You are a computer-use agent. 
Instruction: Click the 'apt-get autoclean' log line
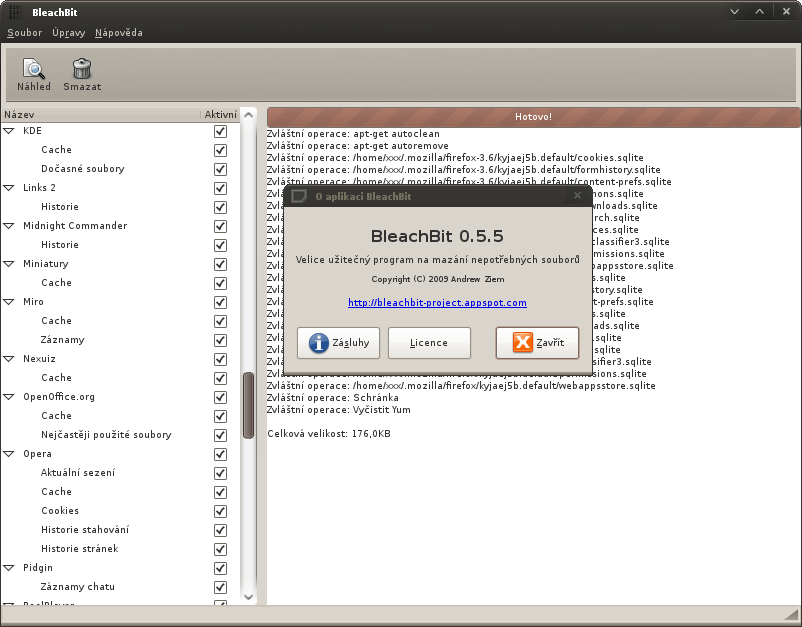tap(353, 134)
